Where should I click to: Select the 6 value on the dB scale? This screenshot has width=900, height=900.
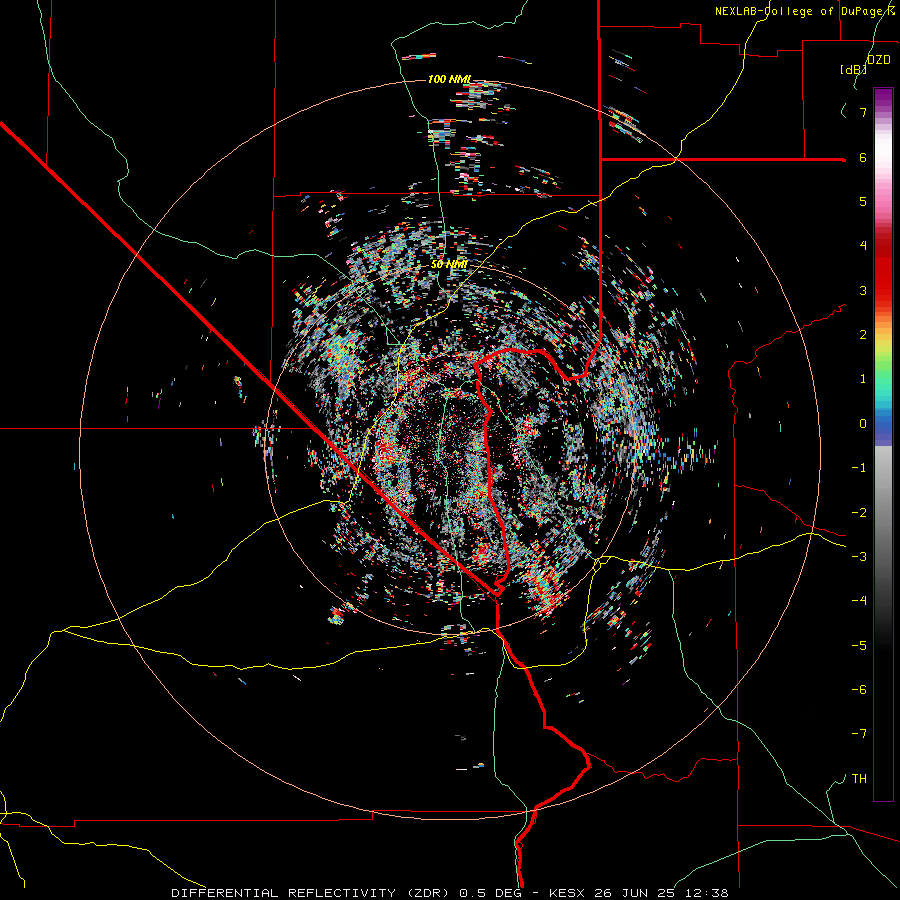pyautogui.click(x=863, y=157)
